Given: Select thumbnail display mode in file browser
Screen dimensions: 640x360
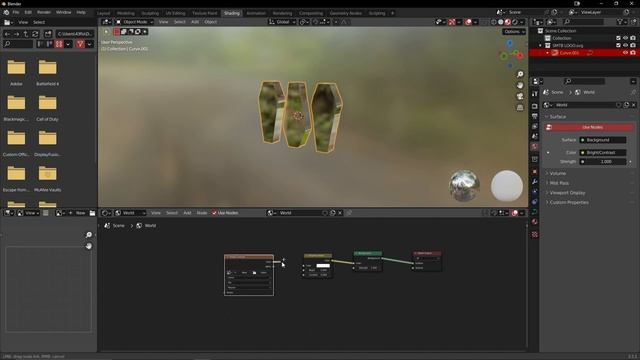Looking at the screenshot, I should [59, 44].
